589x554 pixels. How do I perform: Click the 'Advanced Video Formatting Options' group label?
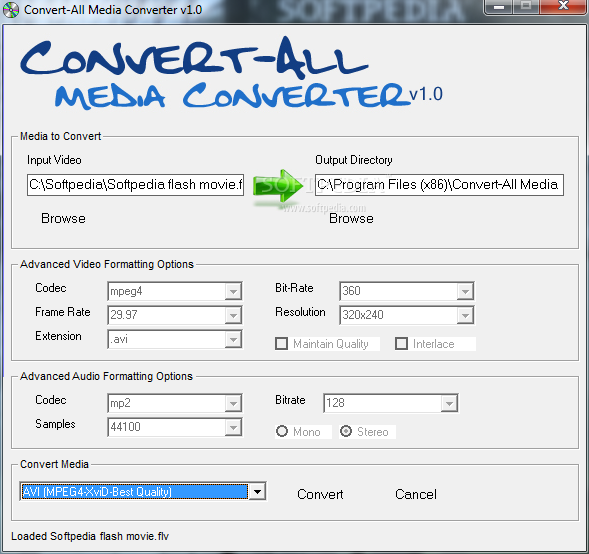pos(107,264)
